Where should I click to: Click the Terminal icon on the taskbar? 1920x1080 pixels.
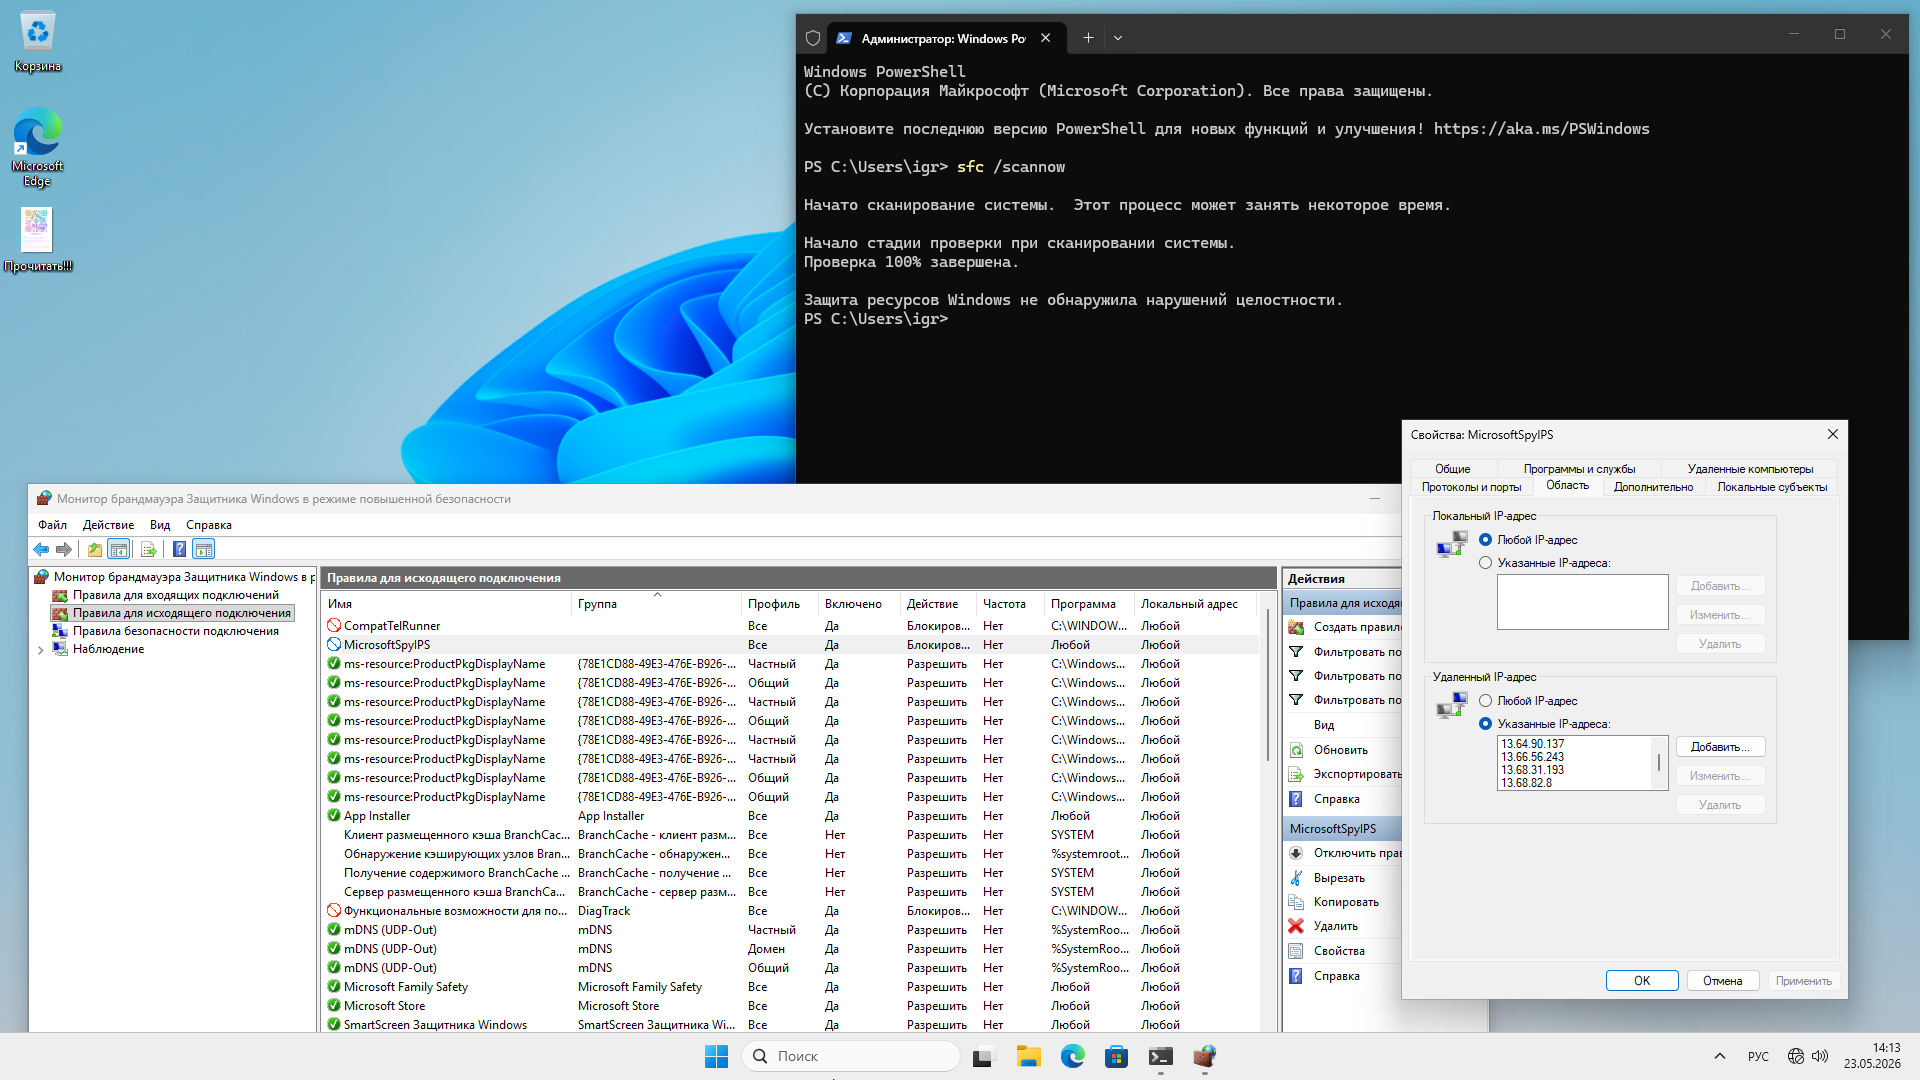pos(1161,1056)
